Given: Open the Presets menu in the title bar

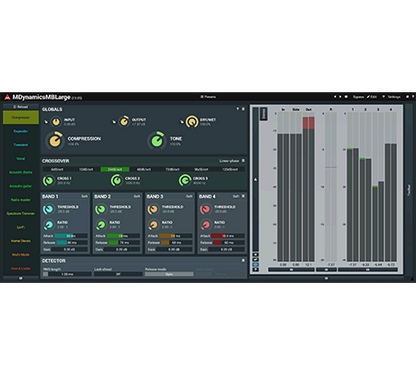Looking at the screenshot, I should [x=208, y=97].
